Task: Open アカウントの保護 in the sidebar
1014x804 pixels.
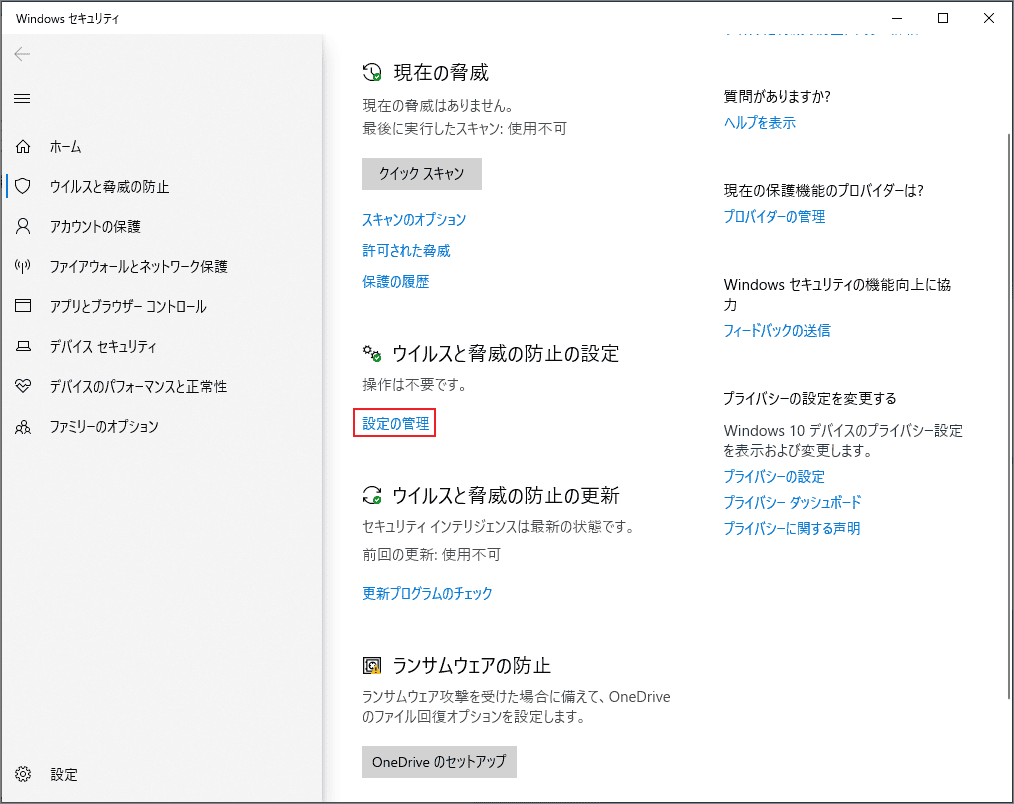Action: click(x=162, y=226)
